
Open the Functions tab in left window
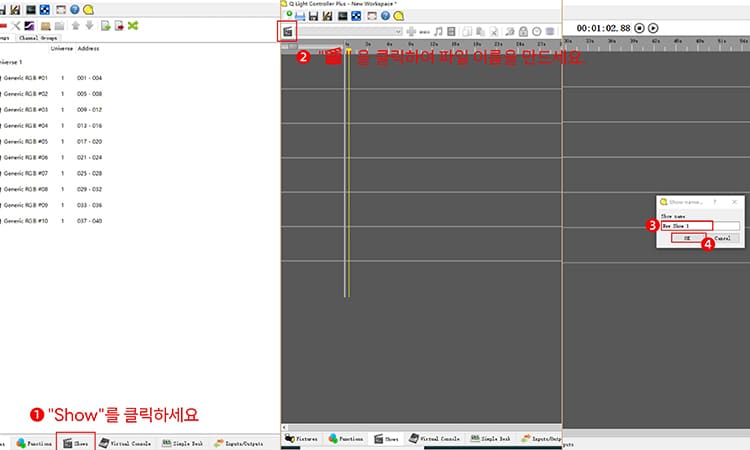tap(34, 443)
